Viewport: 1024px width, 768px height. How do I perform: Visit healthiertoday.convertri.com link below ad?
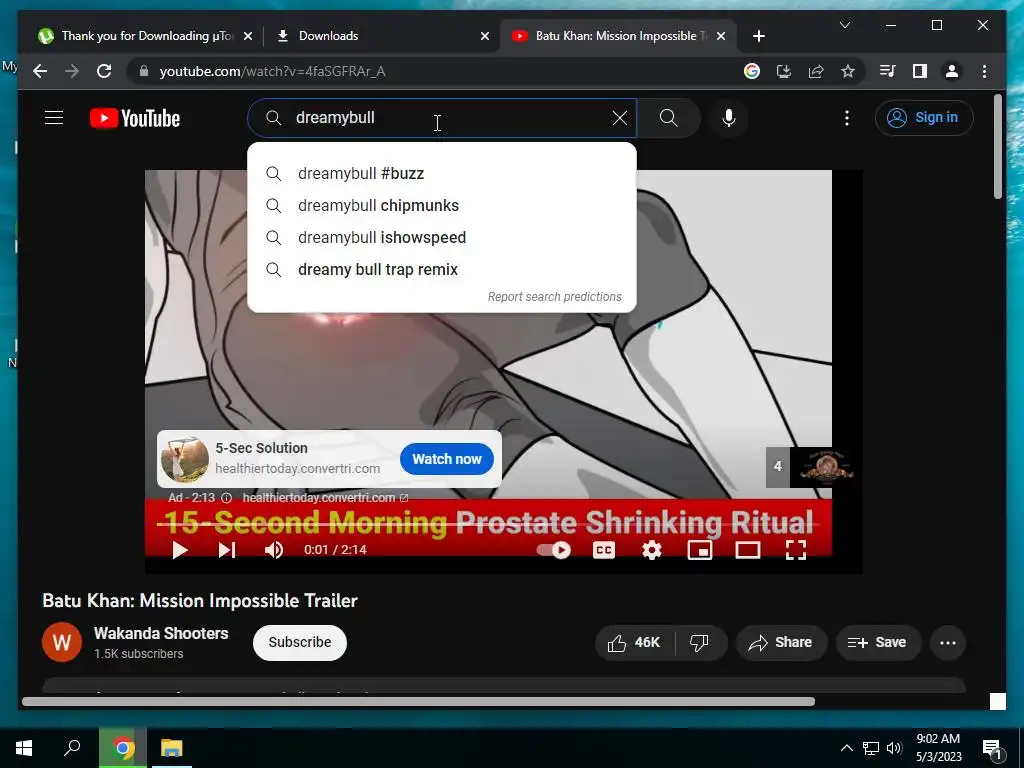[x=325, y=498]
